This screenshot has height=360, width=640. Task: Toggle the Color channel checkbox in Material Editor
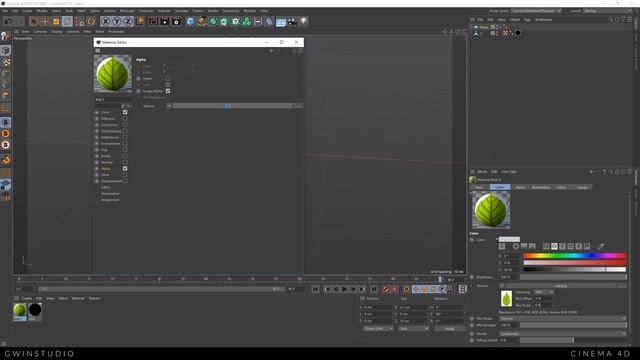pos(125,112)
